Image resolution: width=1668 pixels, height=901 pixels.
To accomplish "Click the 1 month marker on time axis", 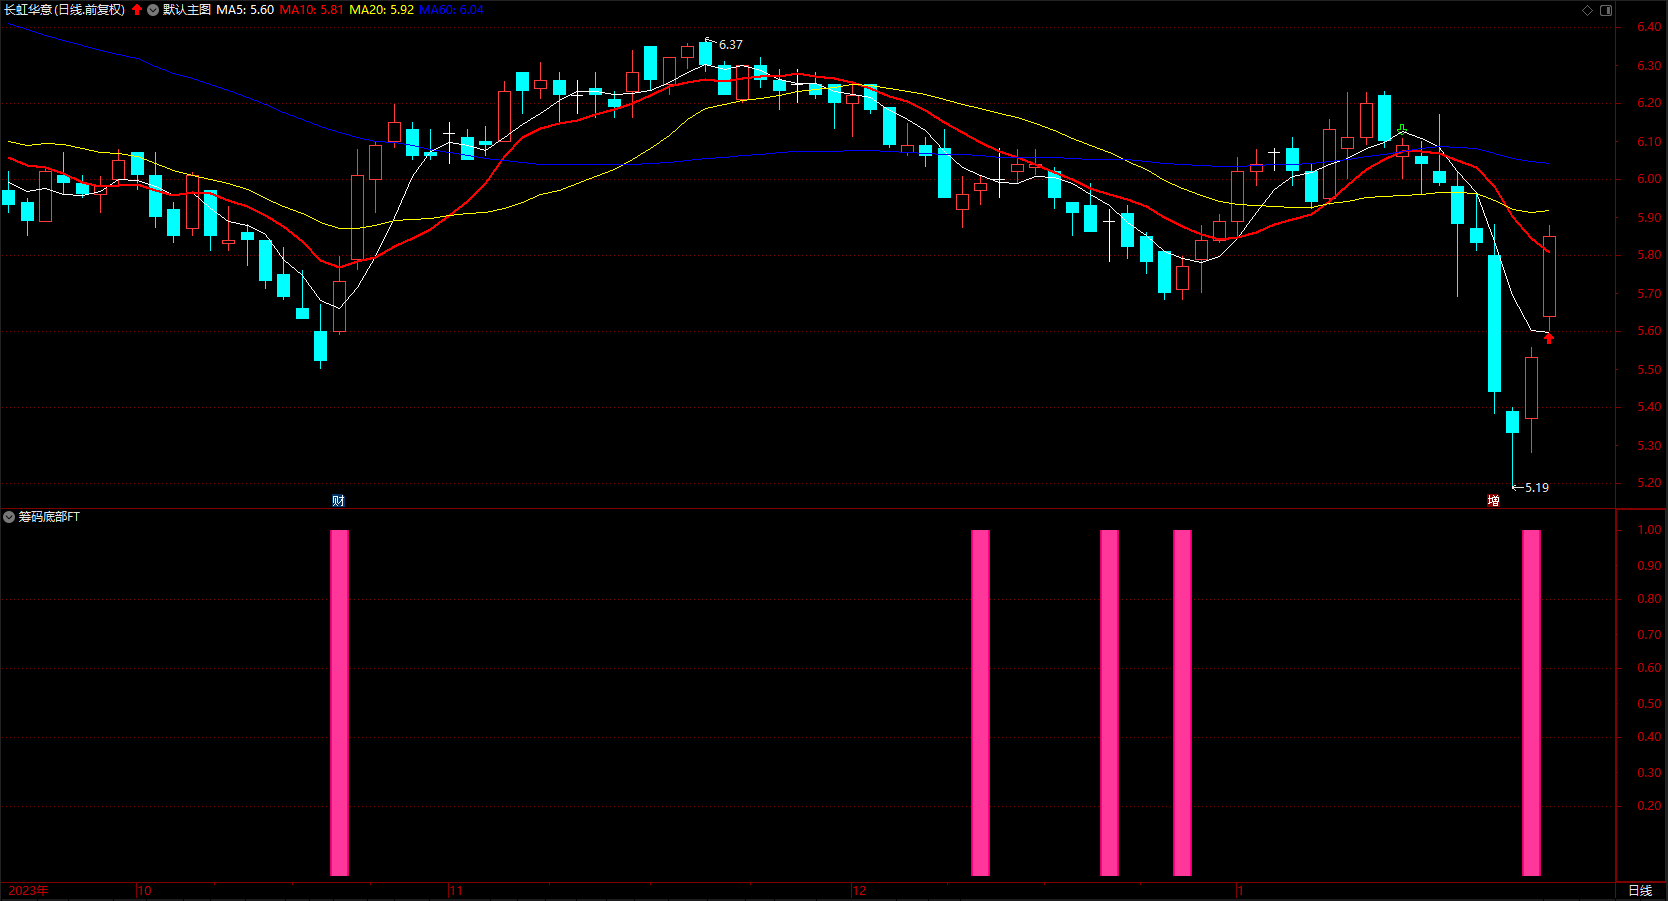I will click(1240, 890).
